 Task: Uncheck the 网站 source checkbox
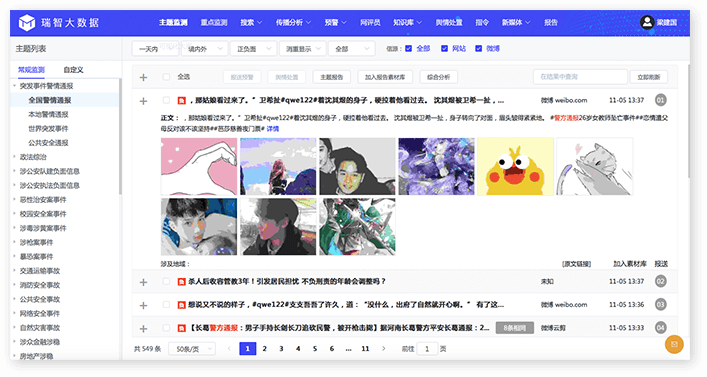[x=444, y=48]
